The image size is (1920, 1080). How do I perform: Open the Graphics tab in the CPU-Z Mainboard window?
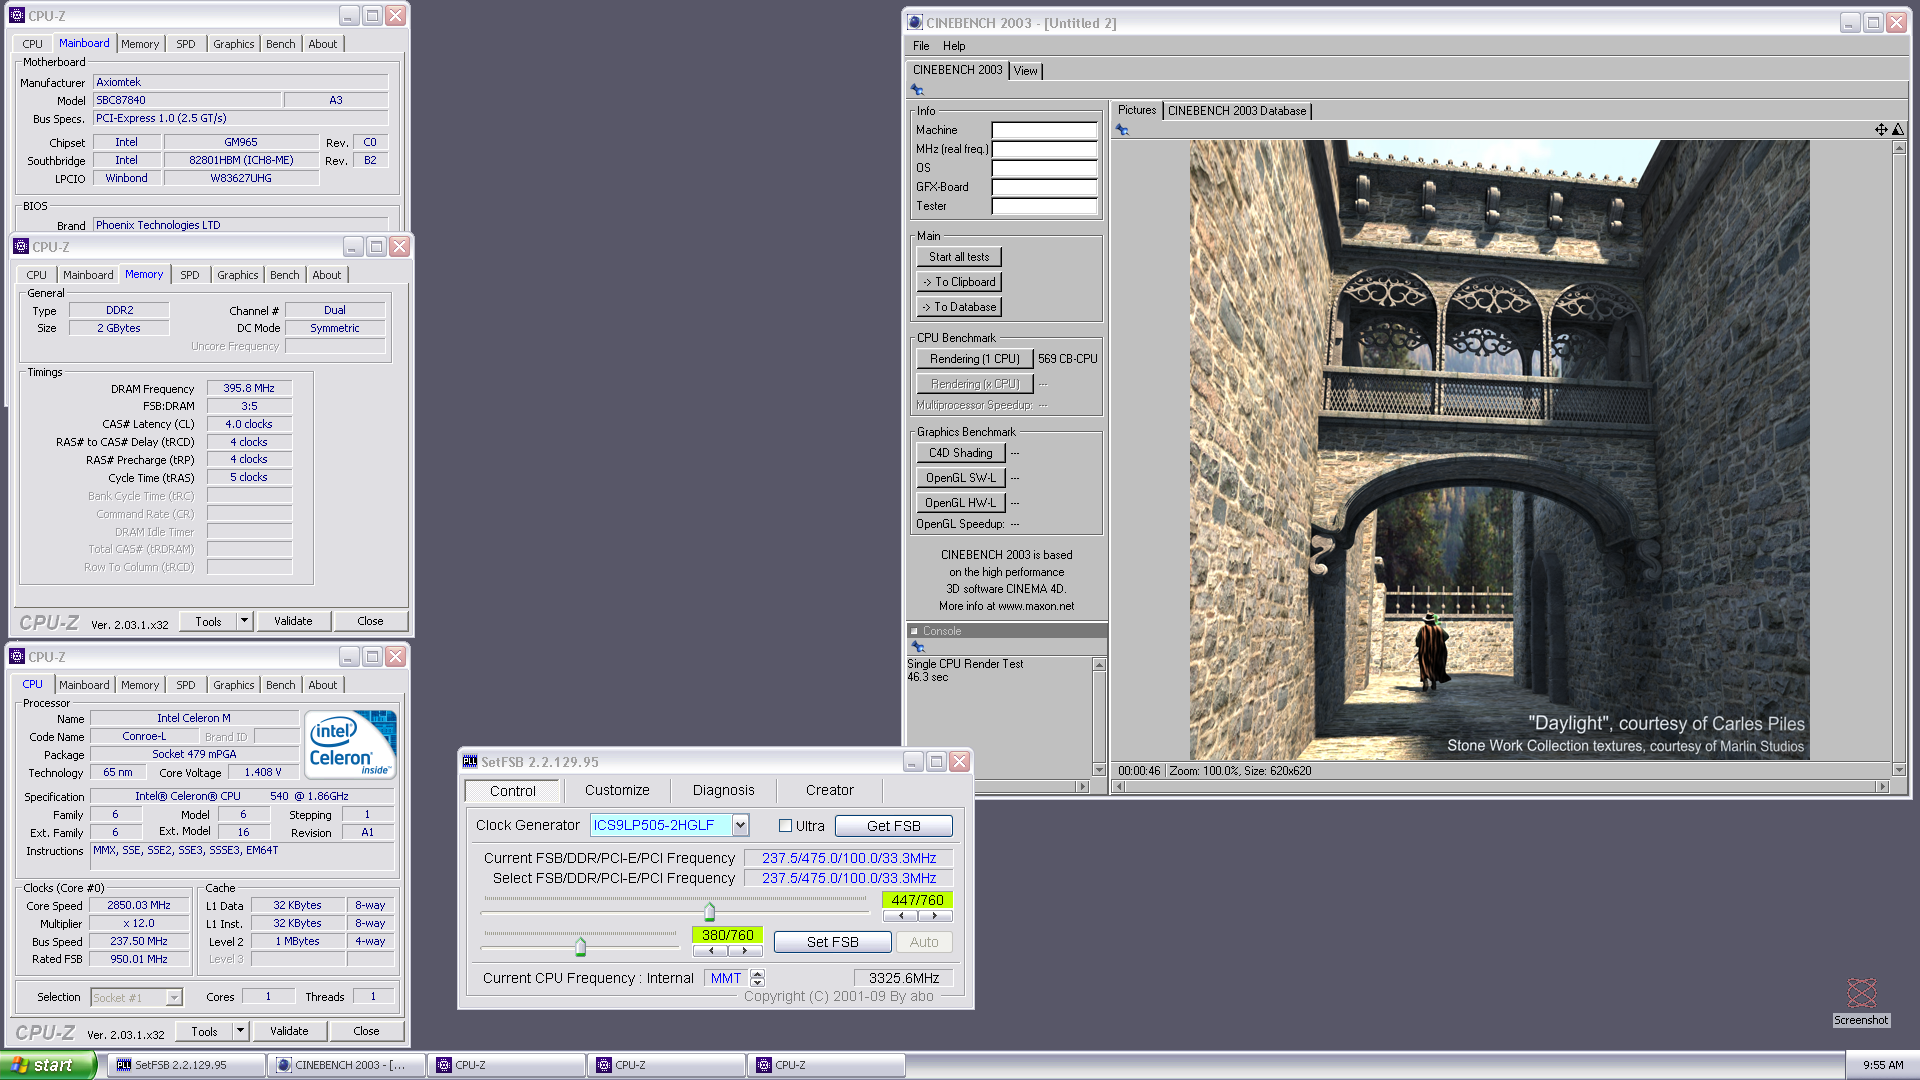(234, 44)
